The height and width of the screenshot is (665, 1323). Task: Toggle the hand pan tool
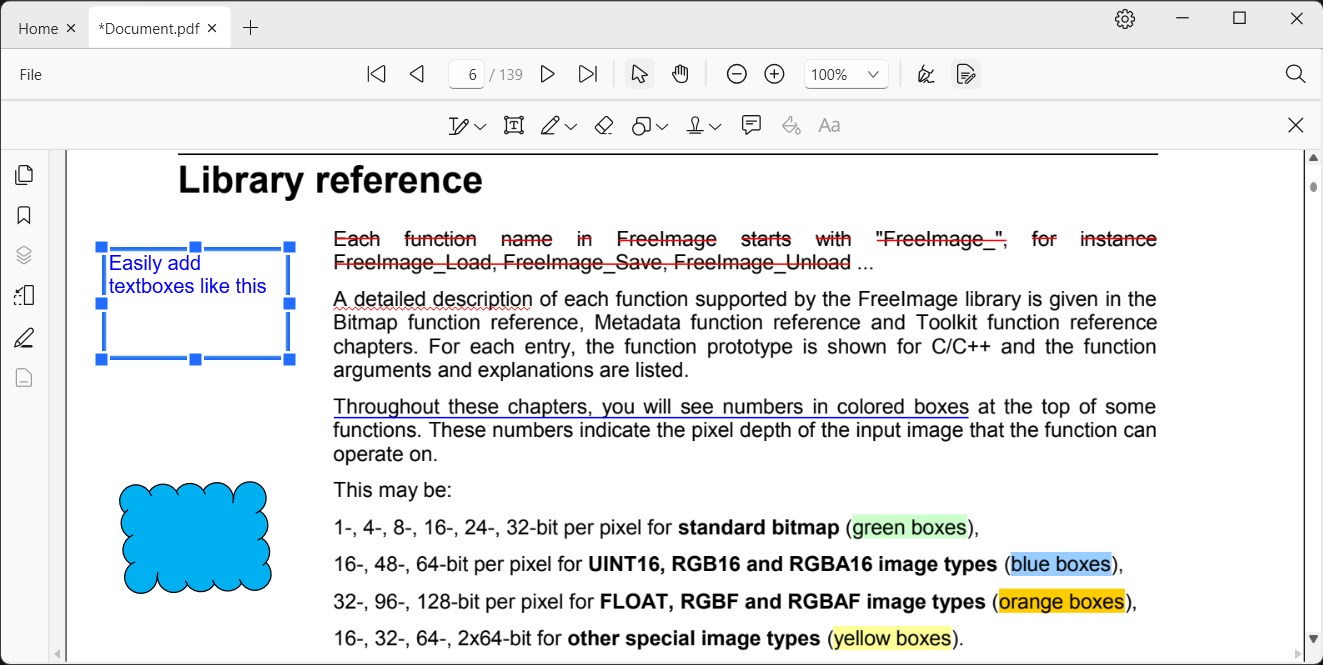tap(681, 74)
